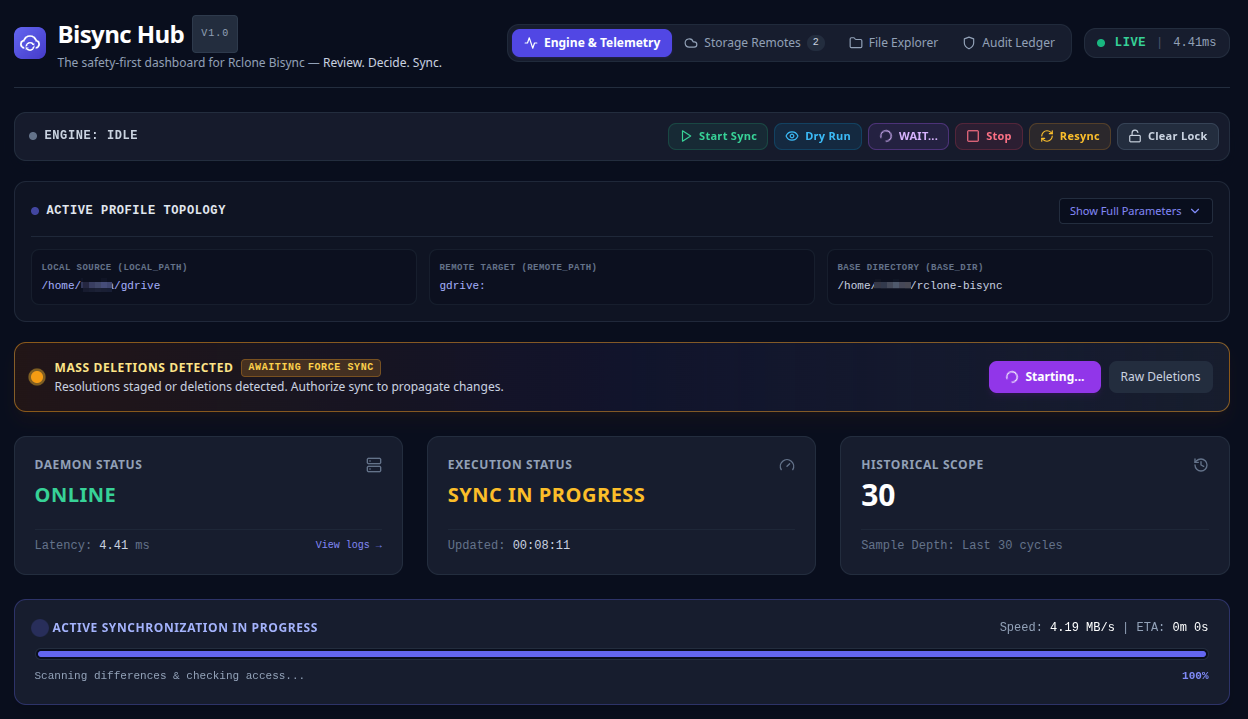Click the 100% progress label
1248x719 pixels.
(x=1195, y=676)
